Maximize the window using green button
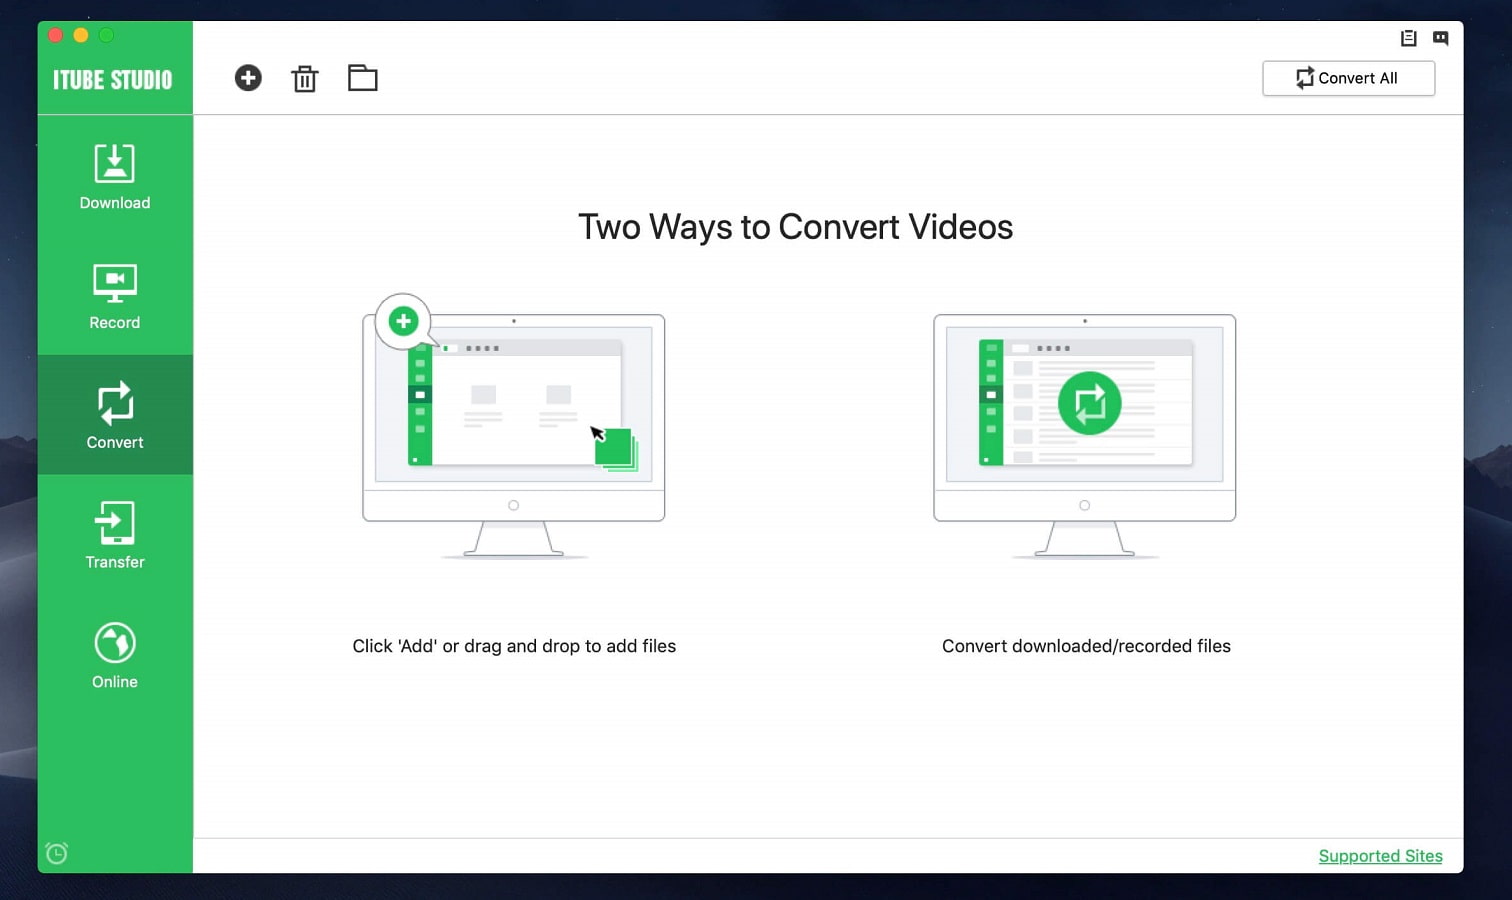1512x900 pixels. (106, 35)
